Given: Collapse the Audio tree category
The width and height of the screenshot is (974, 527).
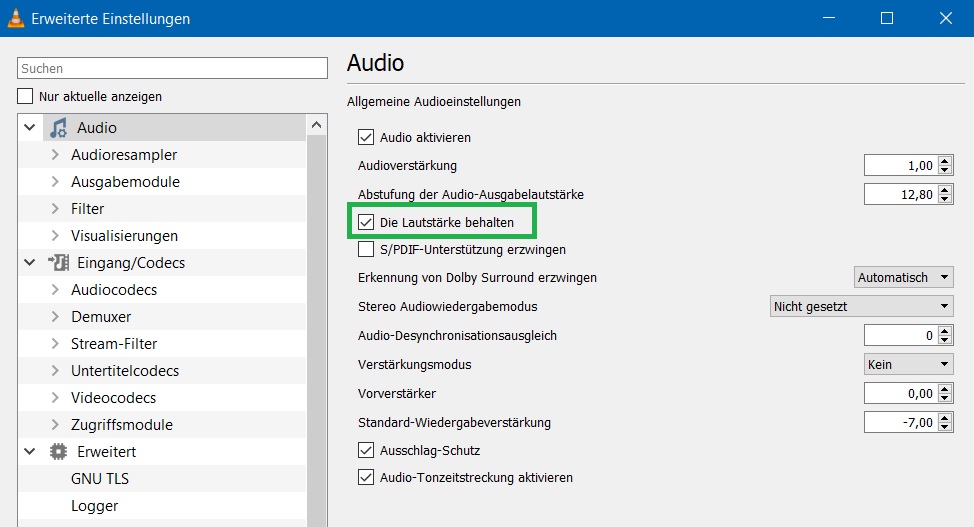Looking at the screenshot, I should tap(29, 127).
